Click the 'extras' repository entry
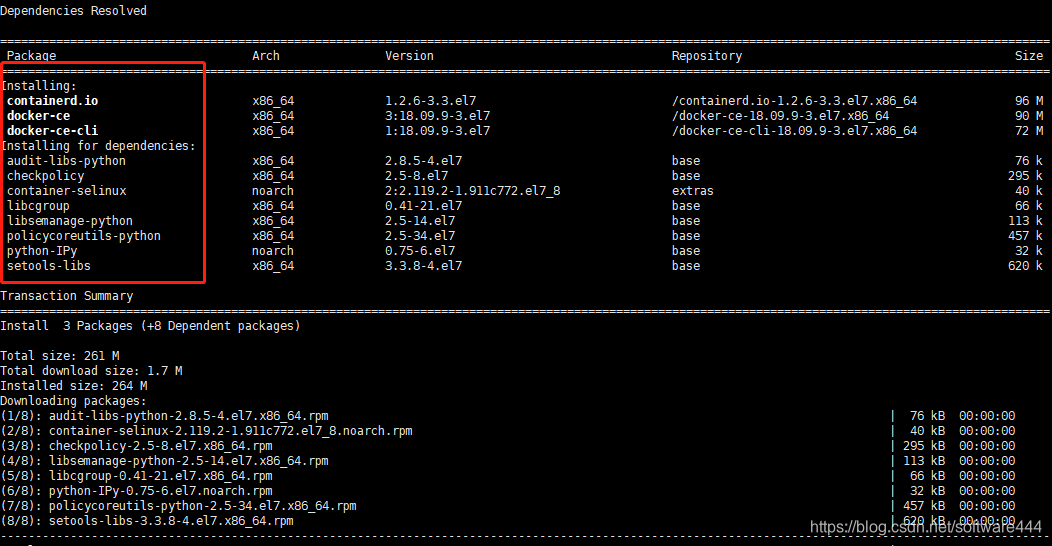 692,190
